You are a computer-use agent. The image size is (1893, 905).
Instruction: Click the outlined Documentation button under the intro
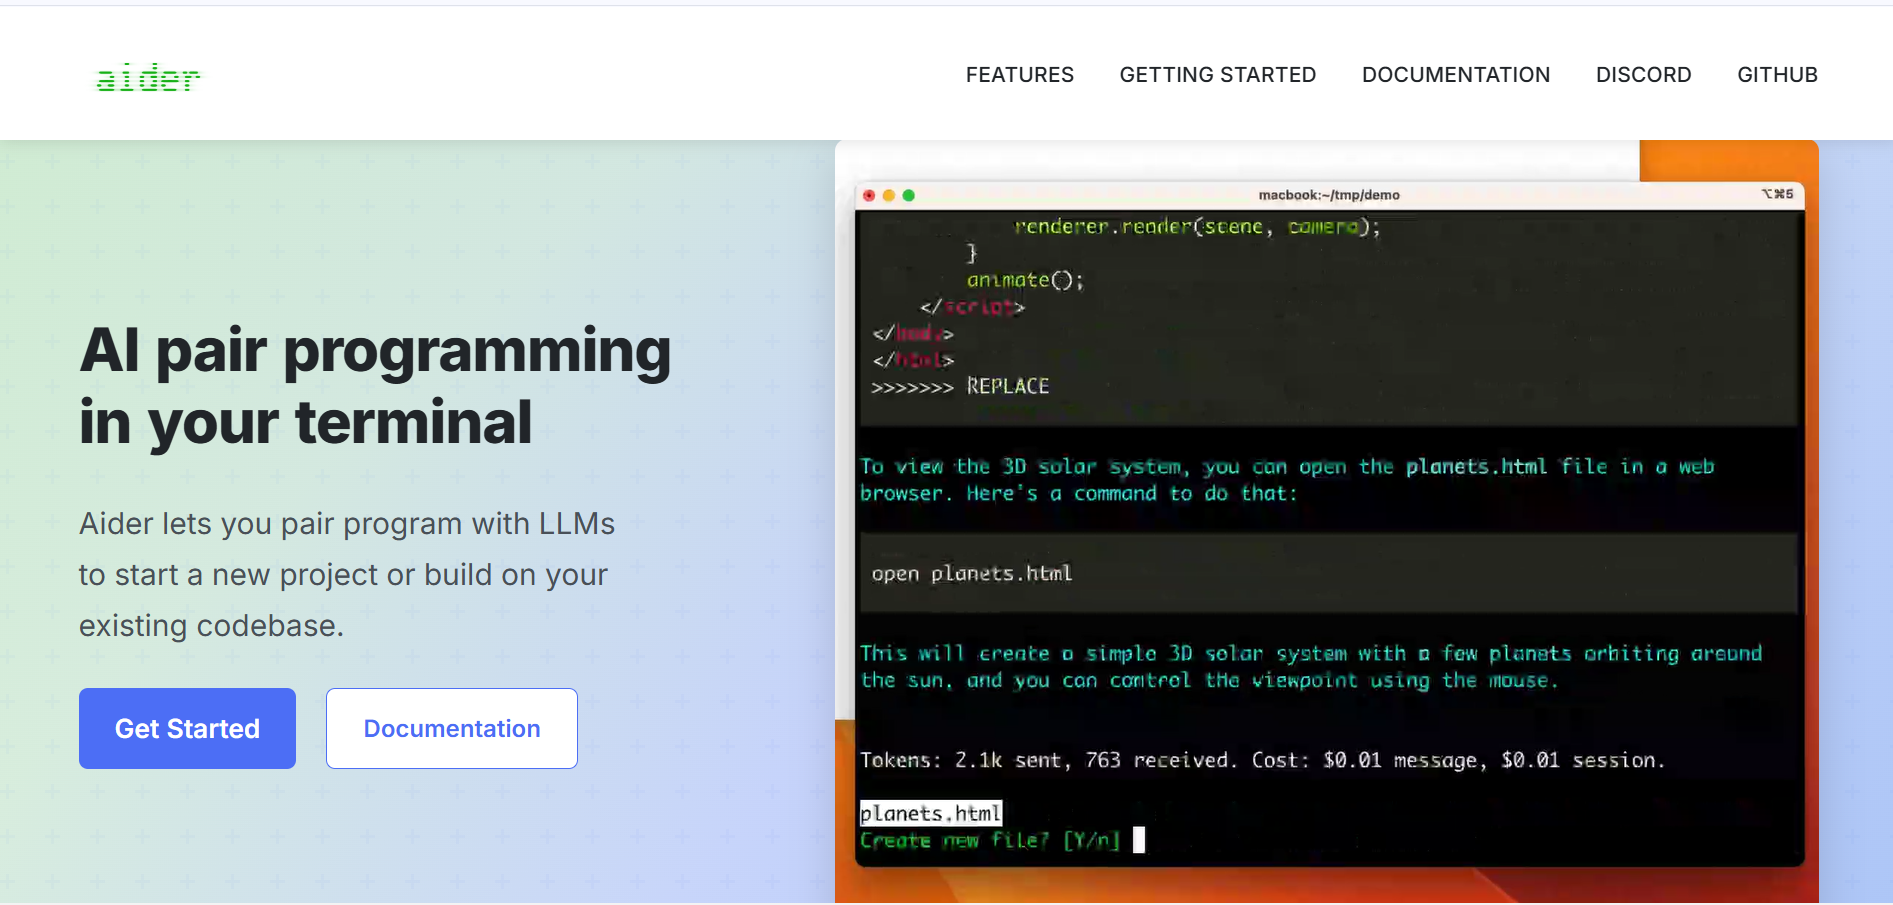click(452, 728)
